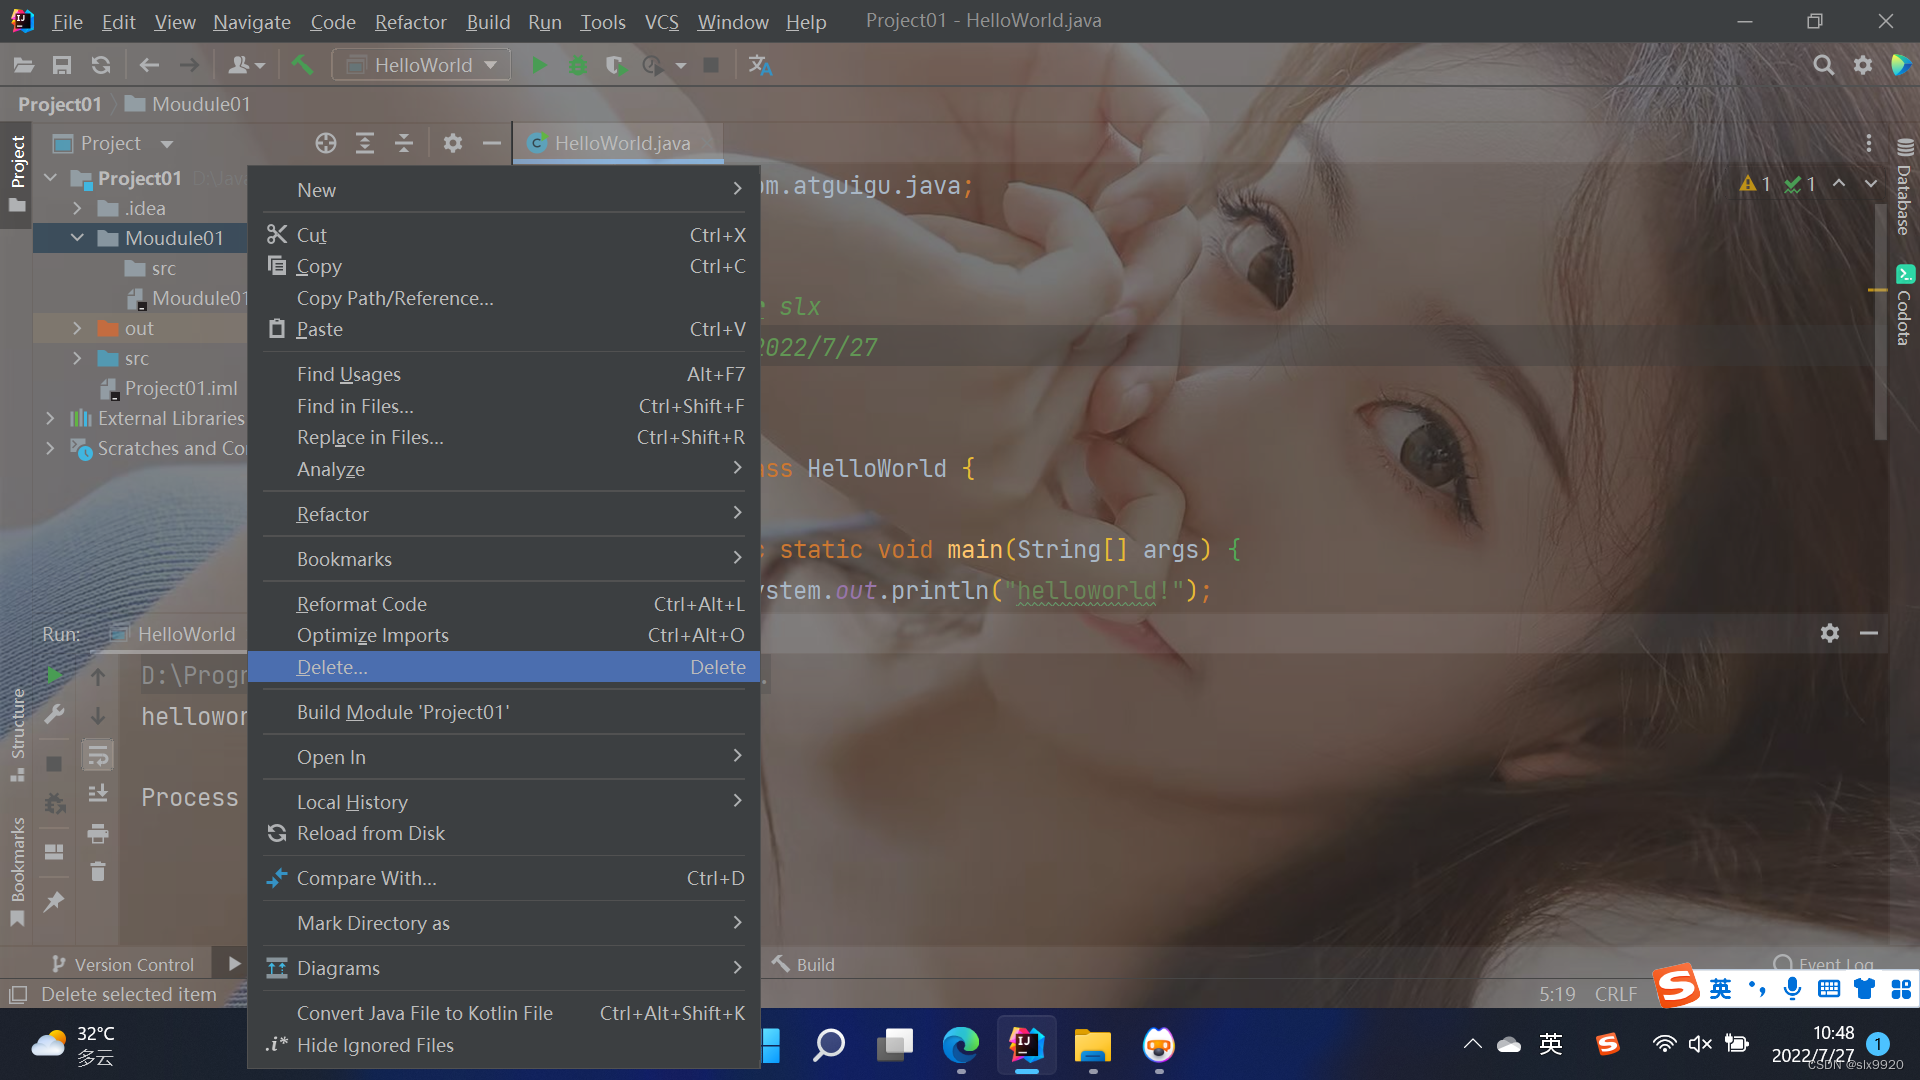Click the Select Opened File crosshair icon
Image resolution: width=1920 pixels, height=1080 pixels.
[325, 143]
